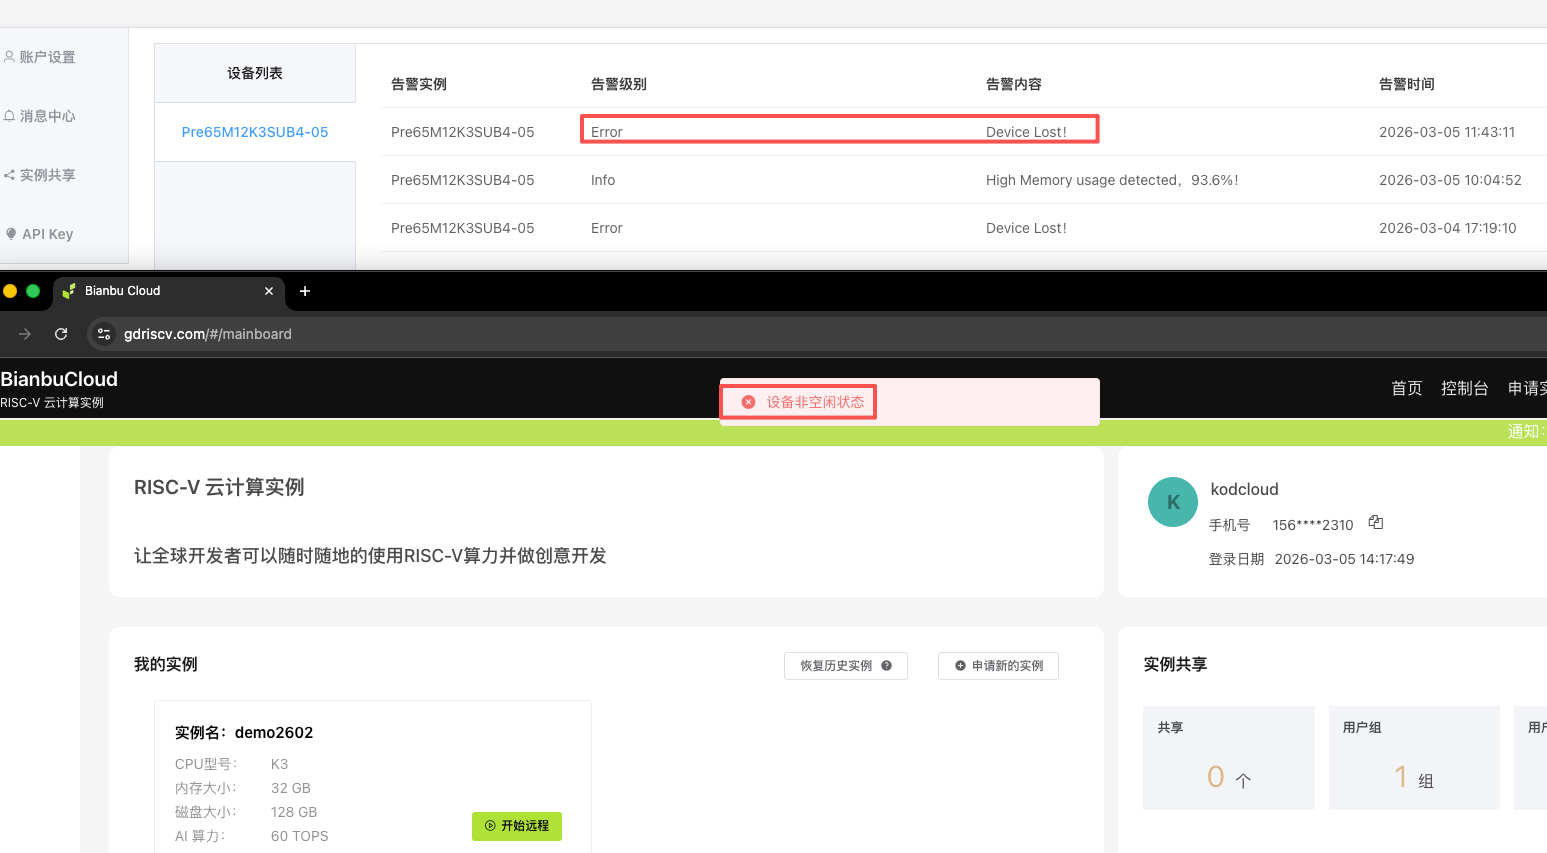1547x853 pixels.
Task: Select device Pre65M12K3SUB4-05 in the device list
Action: pos(255,132)
